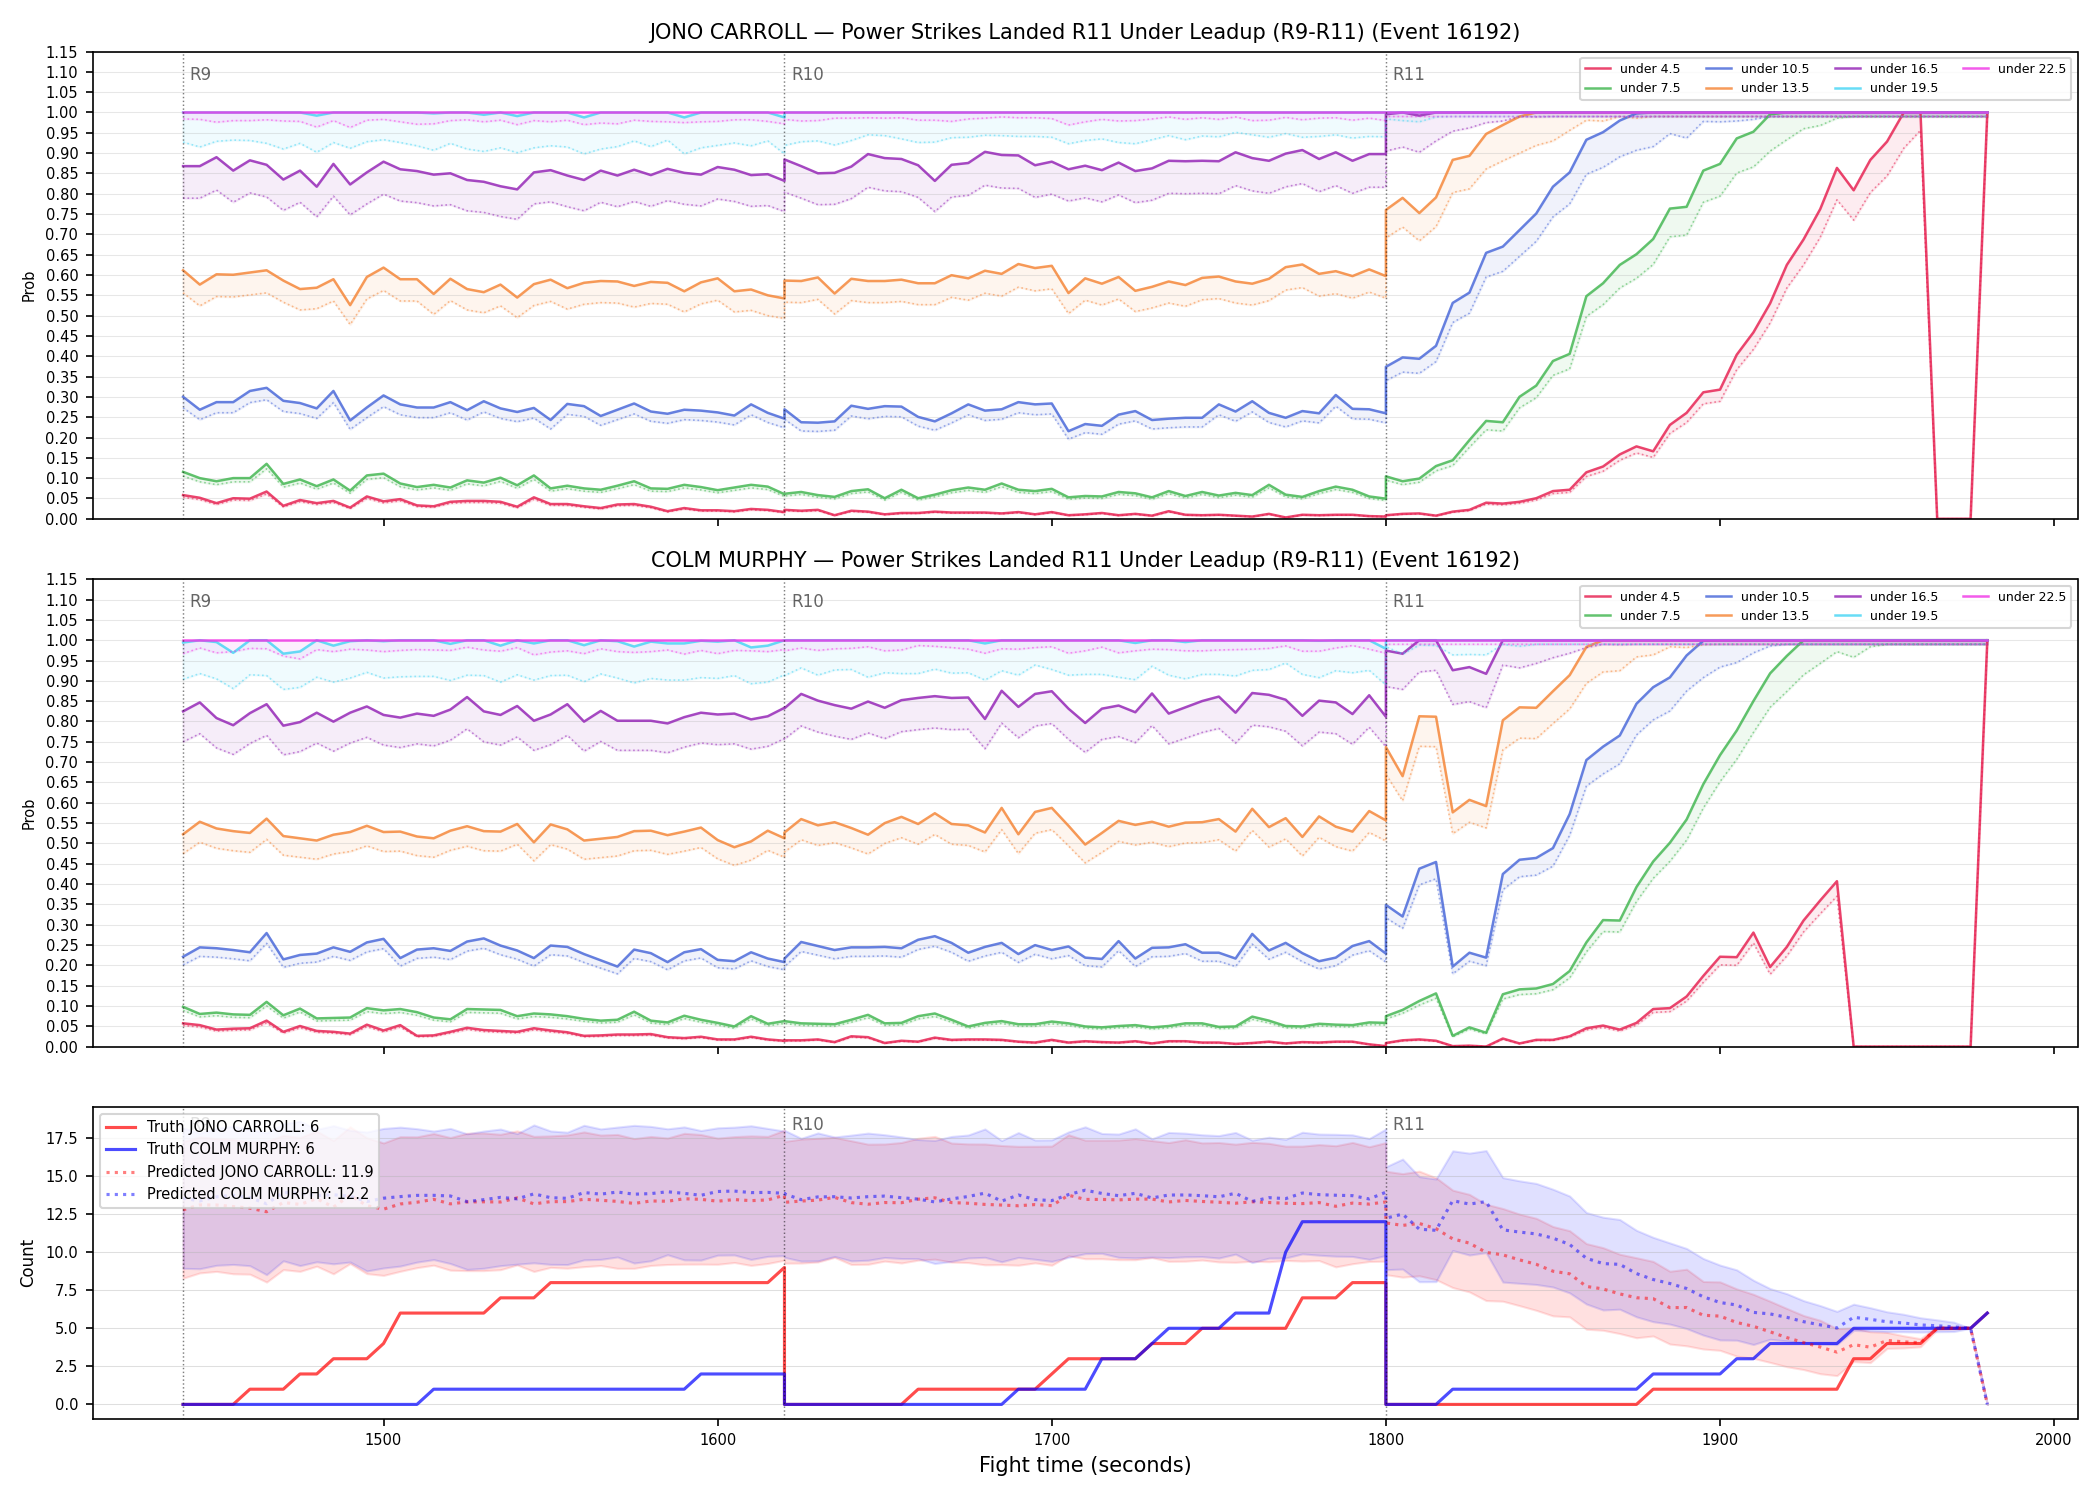Pick 'under 16.5' in Colm Murphy chart legend
This screenshot has width=2100, height=1500.
1887,597
